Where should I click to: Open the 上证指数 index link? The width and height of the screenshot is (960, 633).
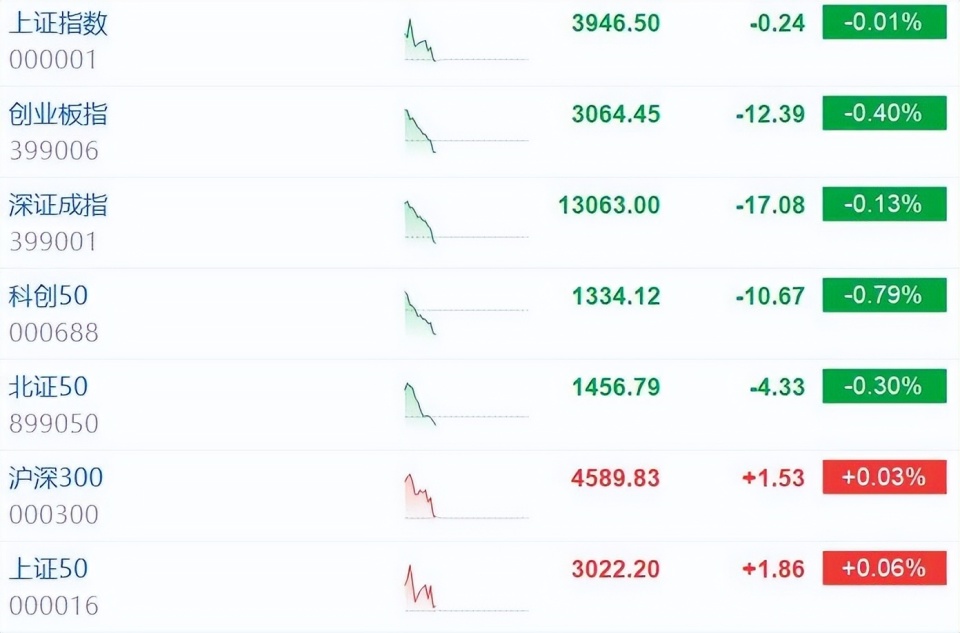pos(58,24)
